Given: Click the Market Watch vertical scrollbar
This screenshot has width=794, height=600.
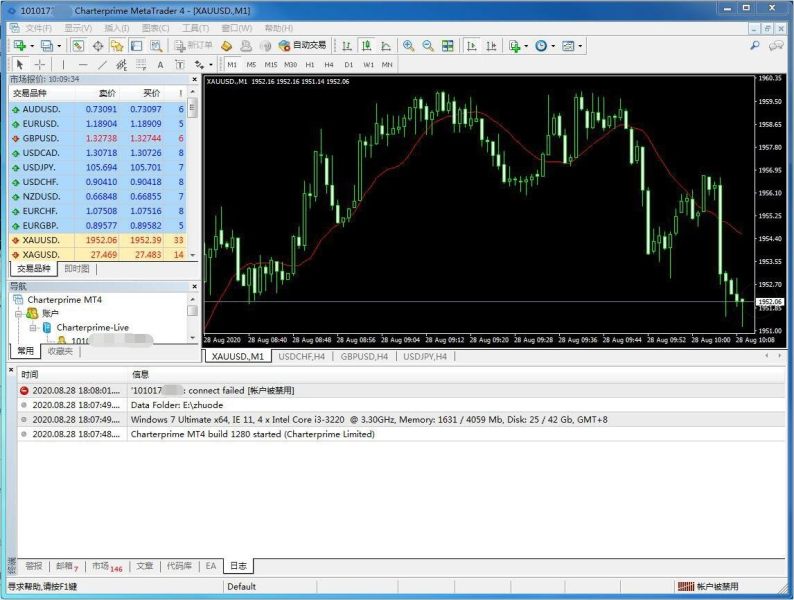Looking at the screenshot, I should pyautogui.click(x=192, y=174).
